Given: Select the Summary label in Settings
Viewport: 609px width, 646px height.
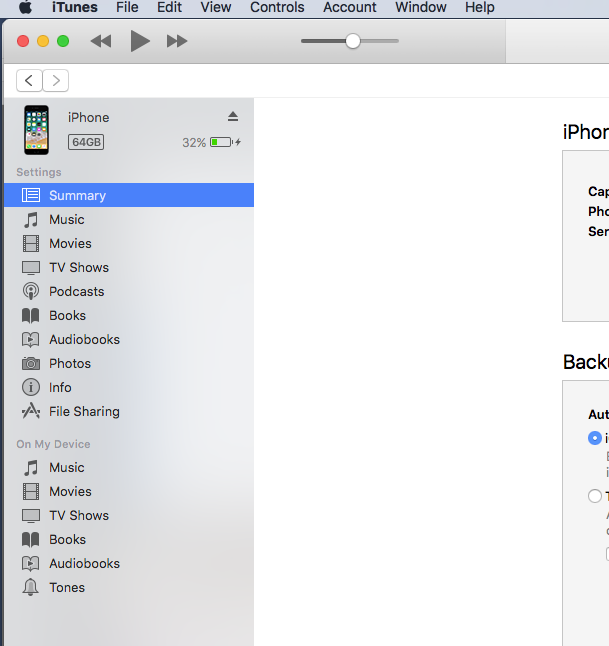Looking at the screenshot, I should [x=77, y=195].
